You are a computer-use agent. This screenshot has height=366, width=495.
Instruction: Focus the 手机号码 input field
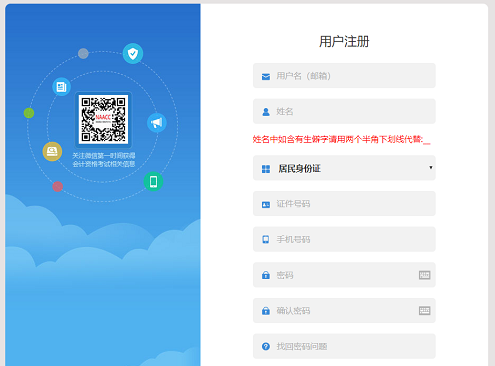click(x=344, y=239)
